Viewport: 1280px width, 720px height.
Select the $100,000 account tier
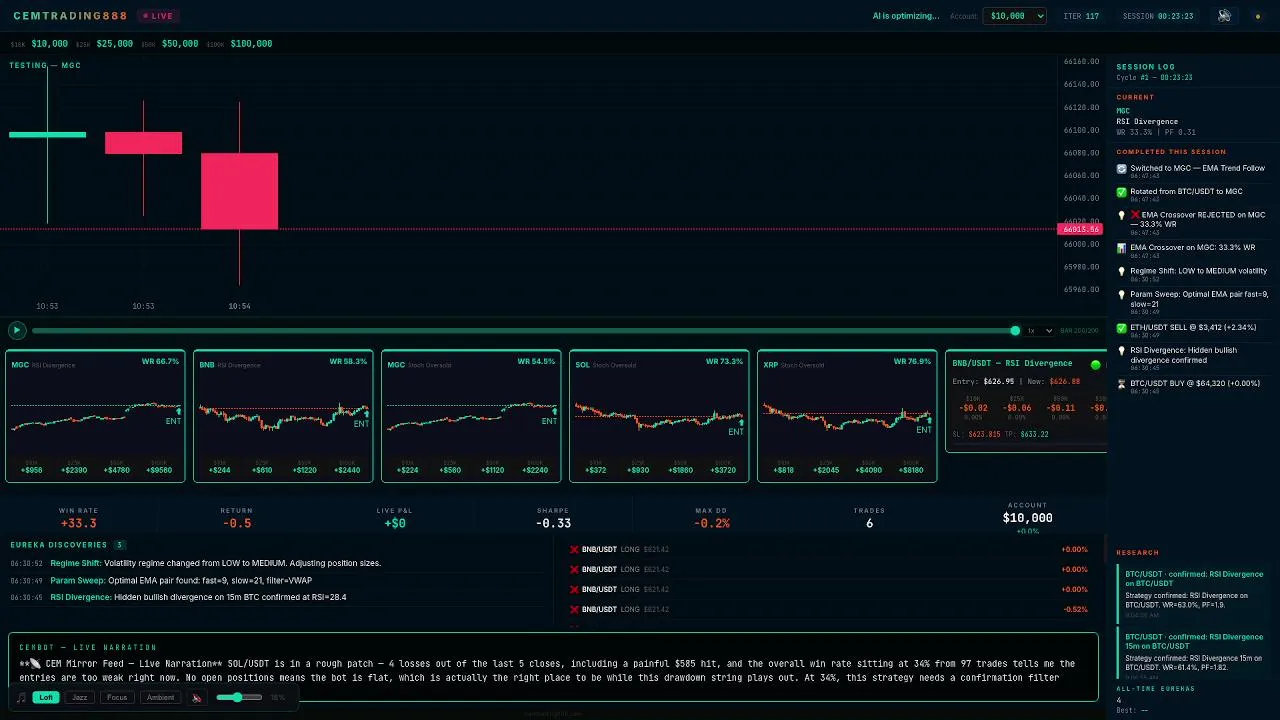pos(251,44)
